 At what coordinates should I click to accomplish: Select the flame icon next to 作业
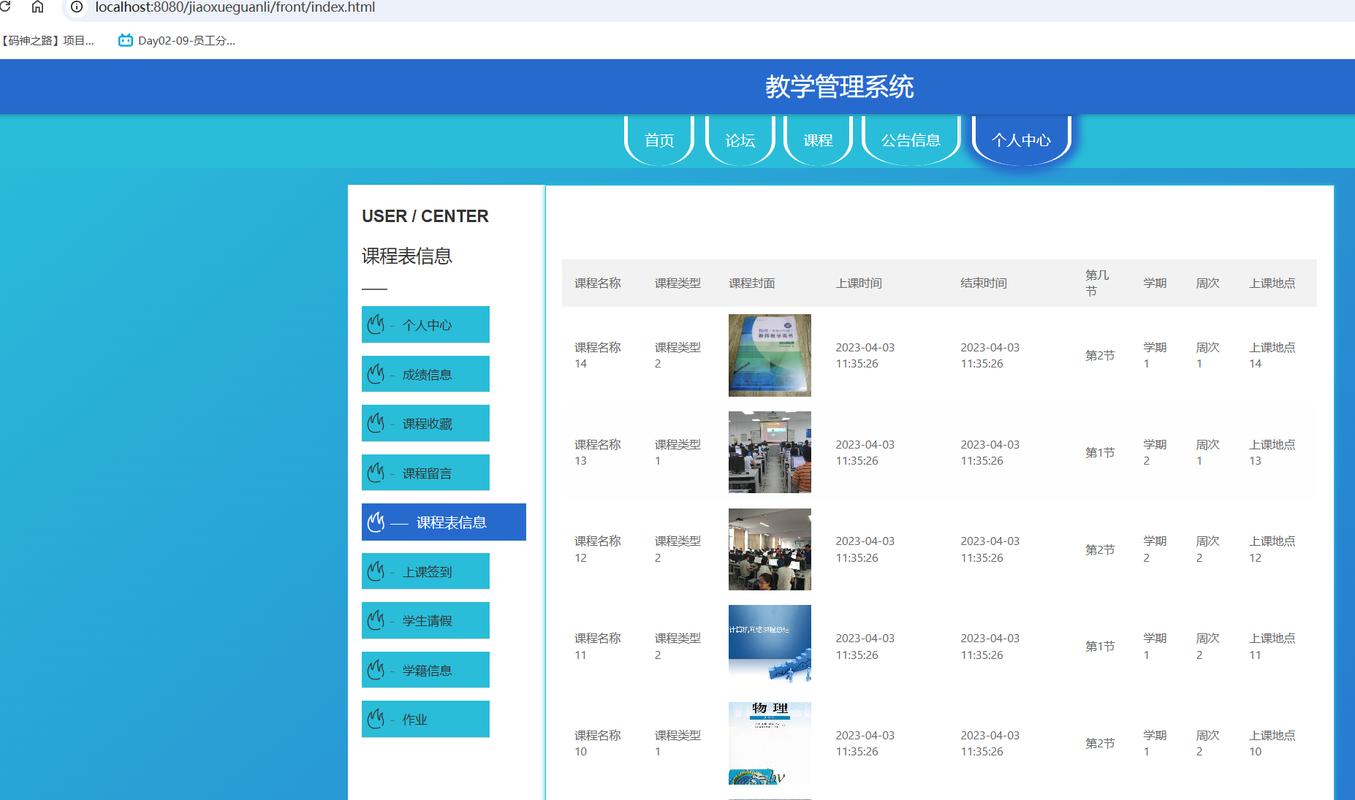(376, 719)
